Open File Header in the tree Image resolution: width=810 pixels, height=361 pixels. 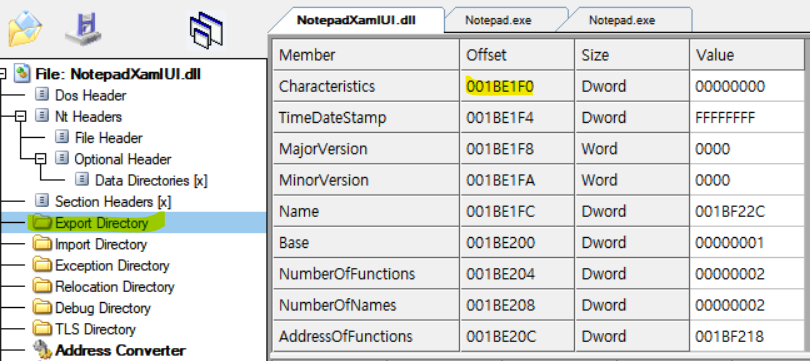(108, 138)
